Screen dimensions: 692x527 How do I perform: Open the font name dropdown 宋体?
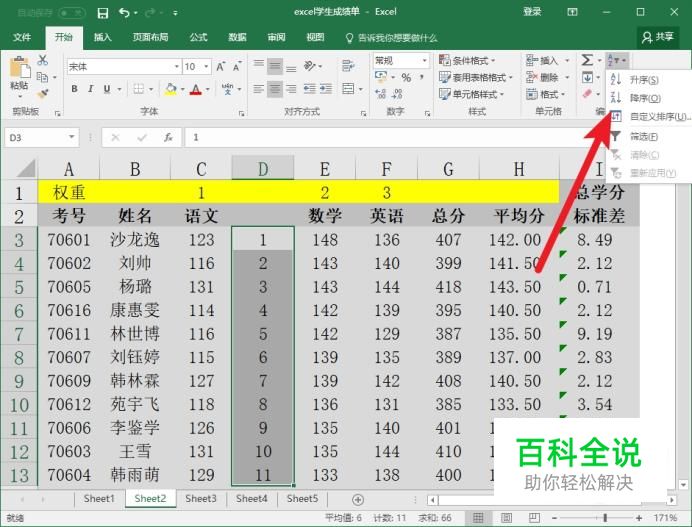[x=177, y=67]
